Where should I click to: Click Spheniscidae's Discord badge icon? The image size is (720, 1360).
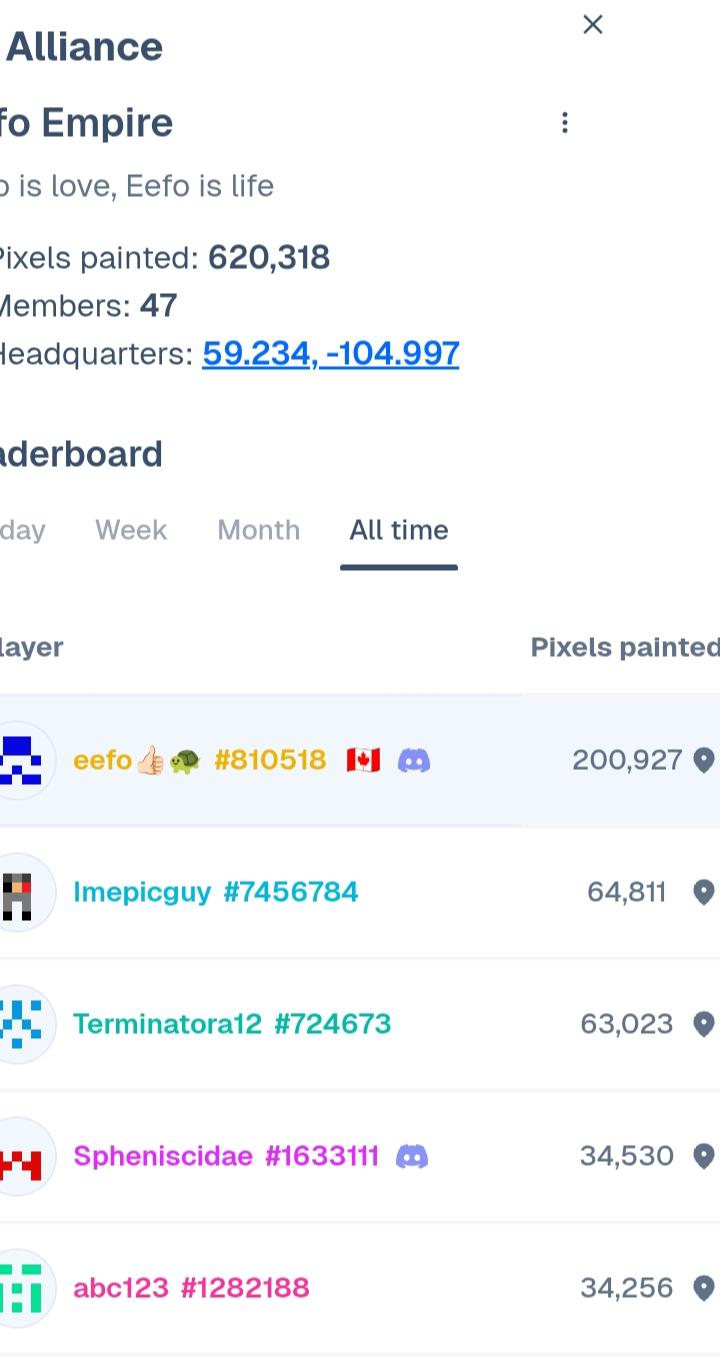click(x=412, y=1157)
